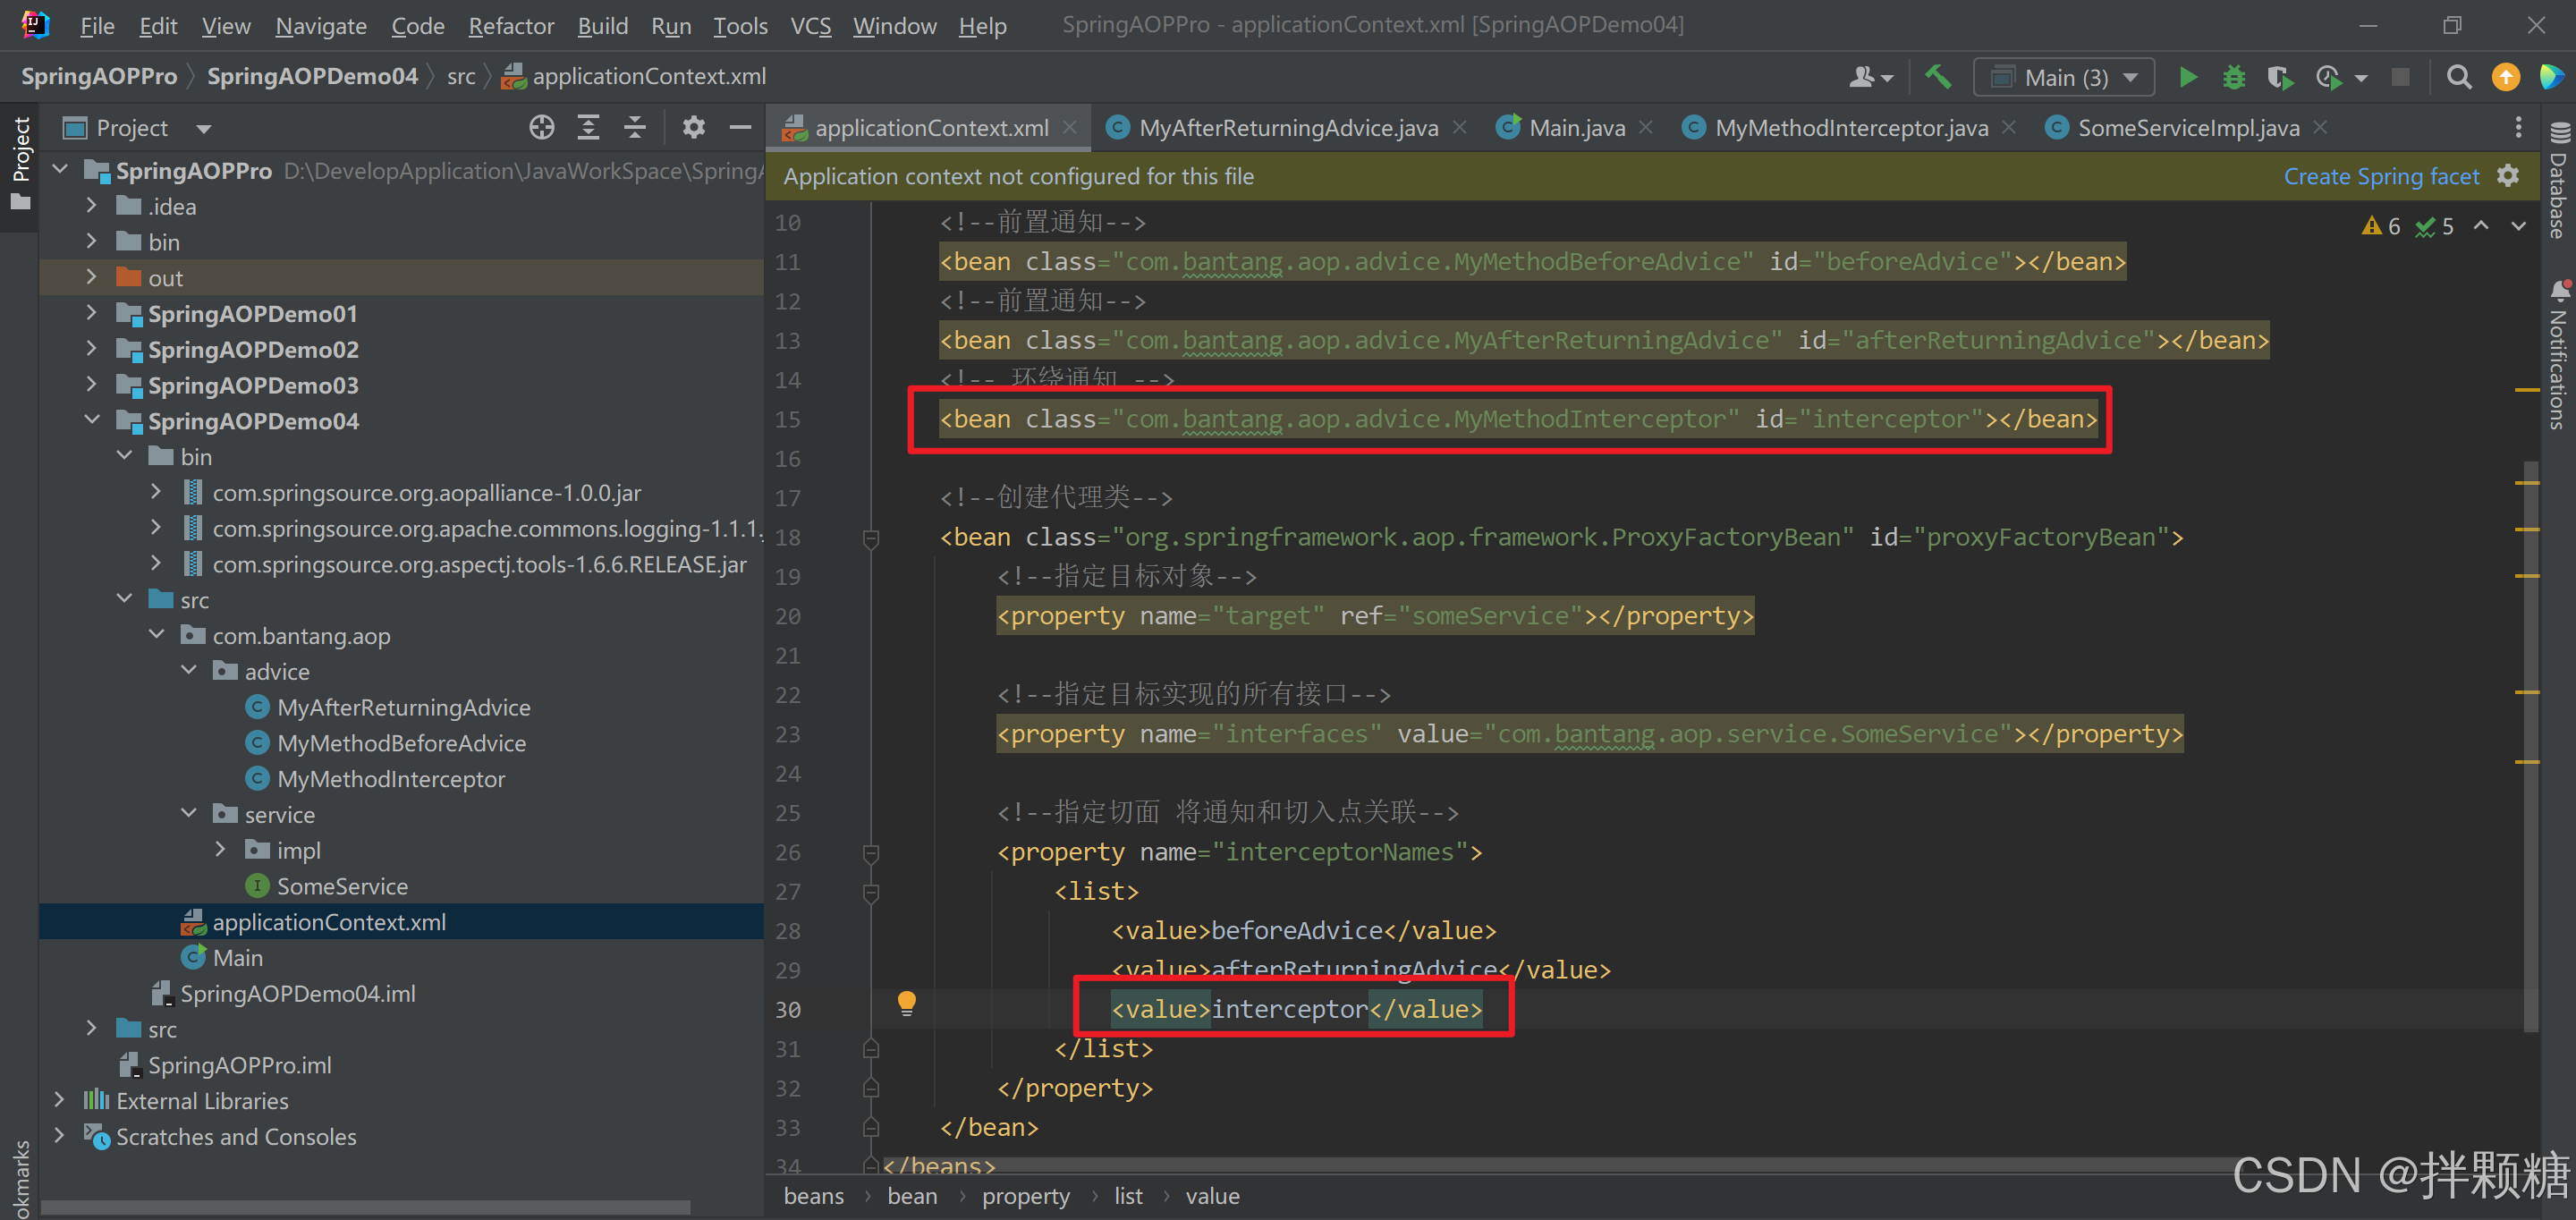The width and height of the screenshot is (2576, 1220).
Task: Expand the SpringAOPDemo01 module node
Action: 91,314
